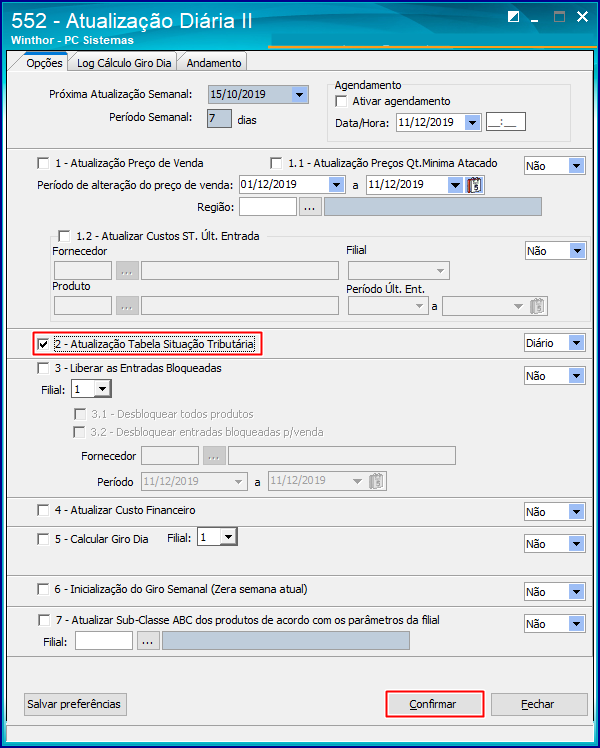Close the window with the X icon
This screenshot has height=748, width=600.
click(x=582, y=17)
